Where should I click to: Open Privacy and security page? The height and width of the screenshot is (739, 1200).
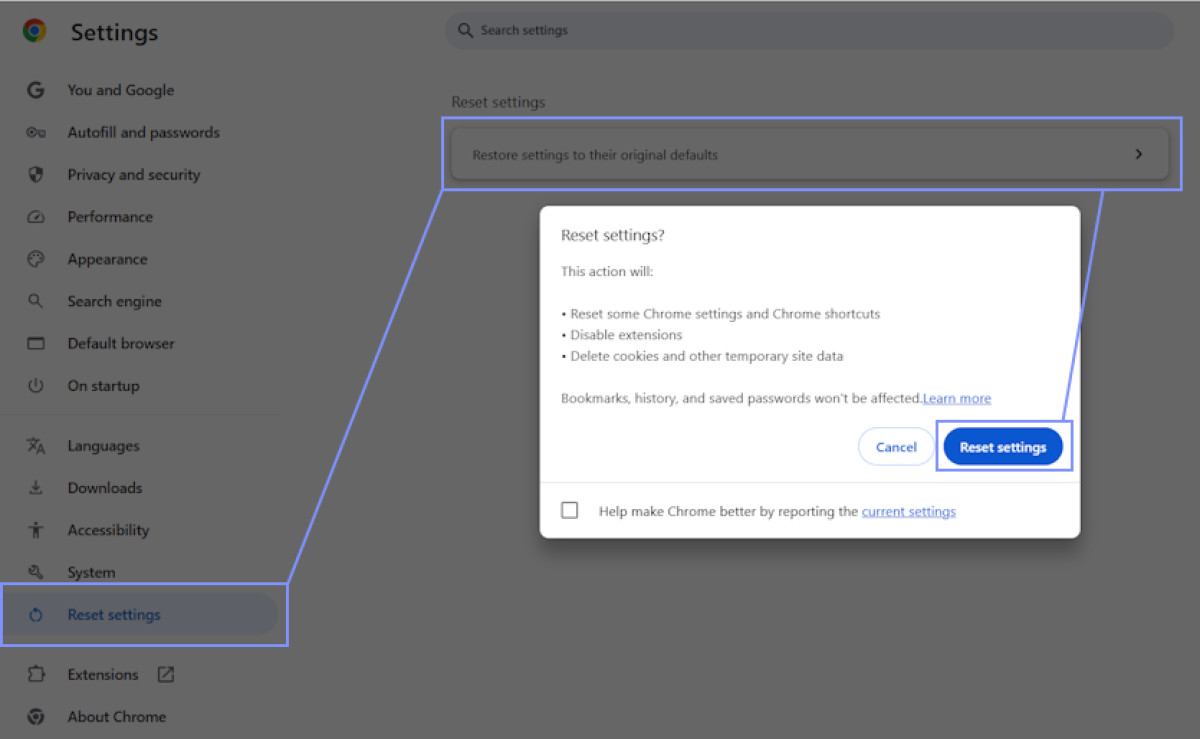134,174
